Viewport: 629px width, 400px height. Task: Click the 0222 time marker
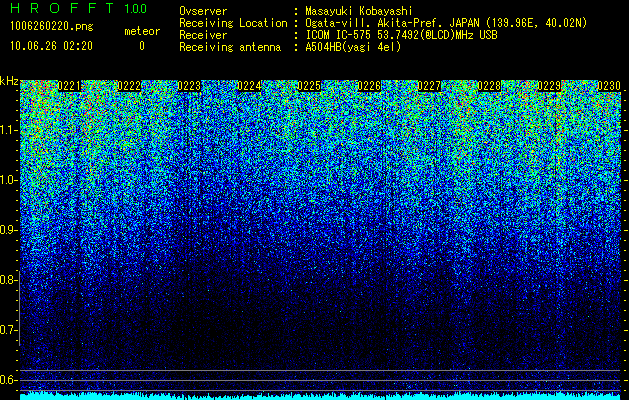pos(129,86)
